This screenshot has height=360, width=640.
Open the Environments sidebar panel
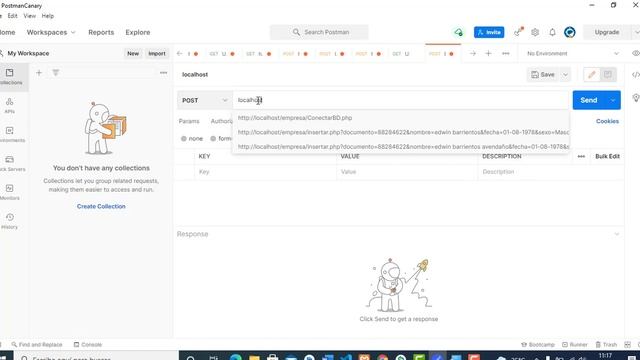pos(10,135)
